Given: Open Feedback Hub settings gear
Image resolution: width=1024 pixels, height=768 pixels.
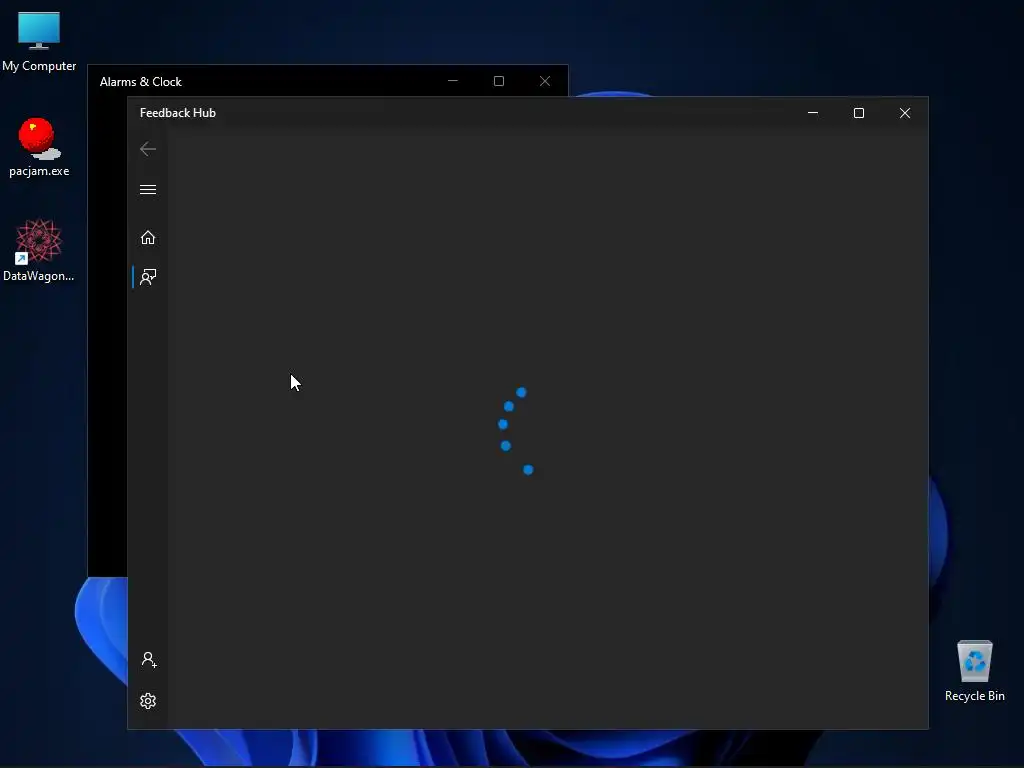Looking at the screenshot, I should coord(148,701).
